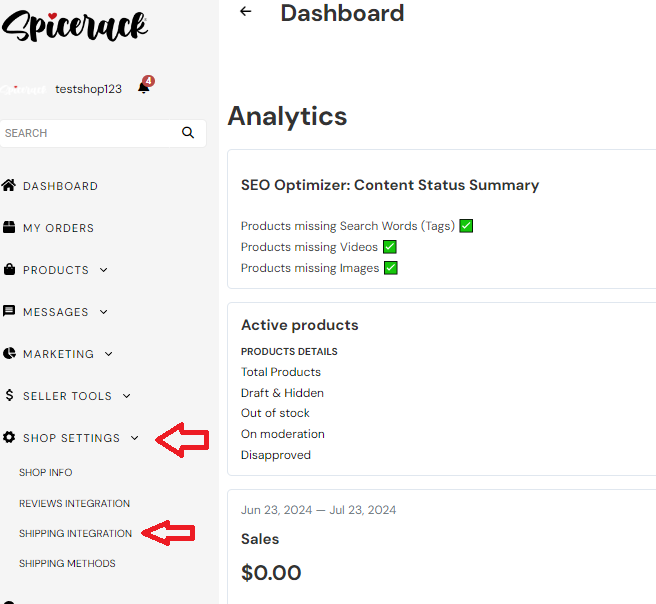Image resolution: width=656 pixels, height=604 pixels.
Task: Click the green check beside missing Videos
Action: (390, 247)
